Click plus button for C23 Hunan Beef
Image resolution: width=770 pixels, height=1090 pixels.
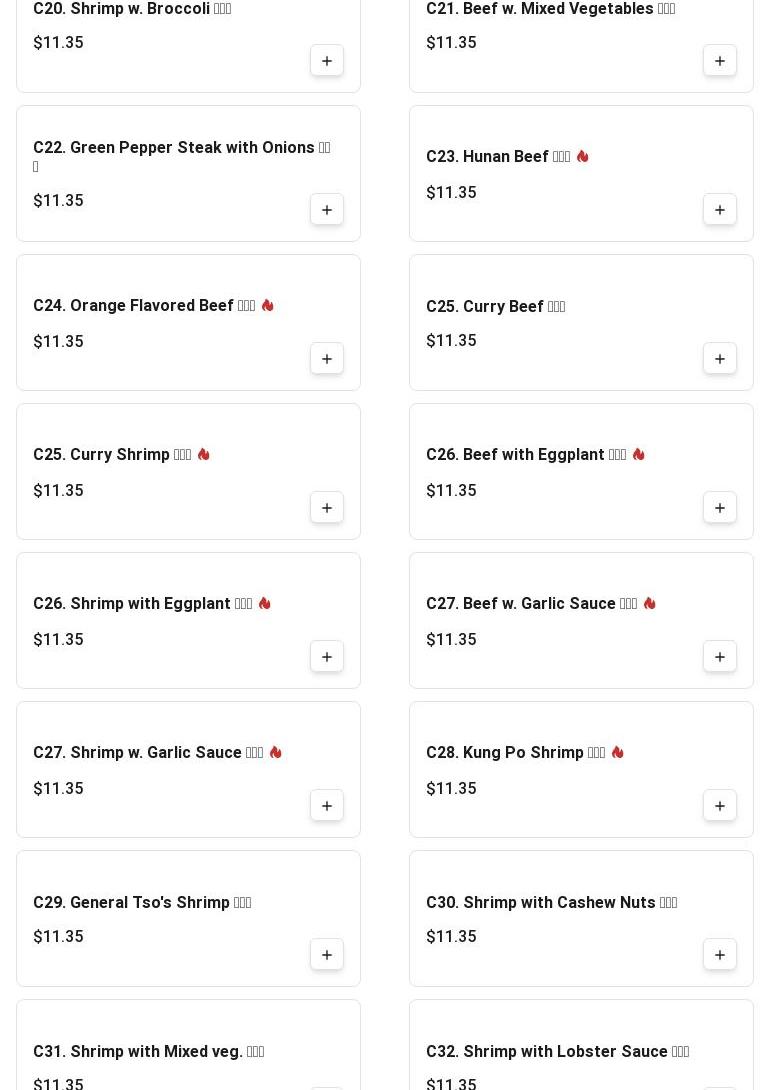coord(720,210)
